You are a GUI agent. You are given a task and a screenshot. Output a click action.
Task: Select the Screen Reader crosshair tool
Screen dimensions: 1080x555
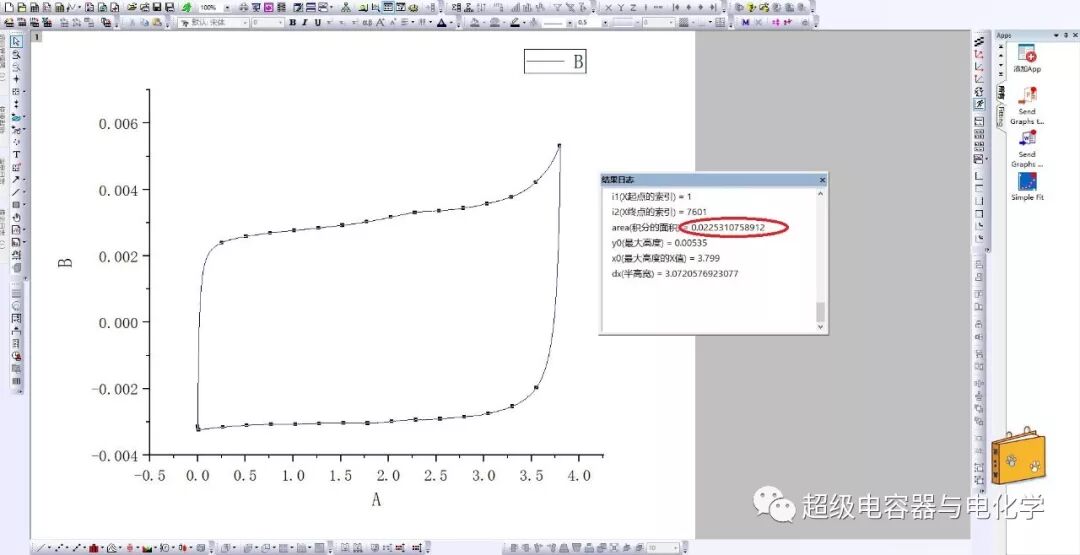(17, 78)
